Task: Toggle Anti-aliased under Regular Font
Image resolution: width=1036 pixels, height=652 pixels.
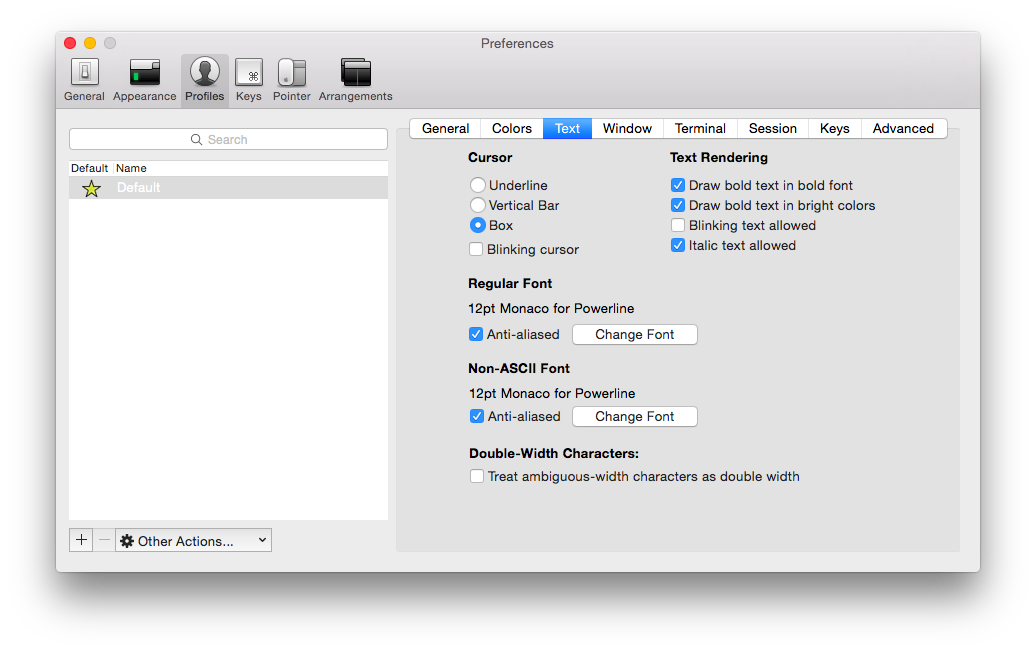Action: pos(476,334)
